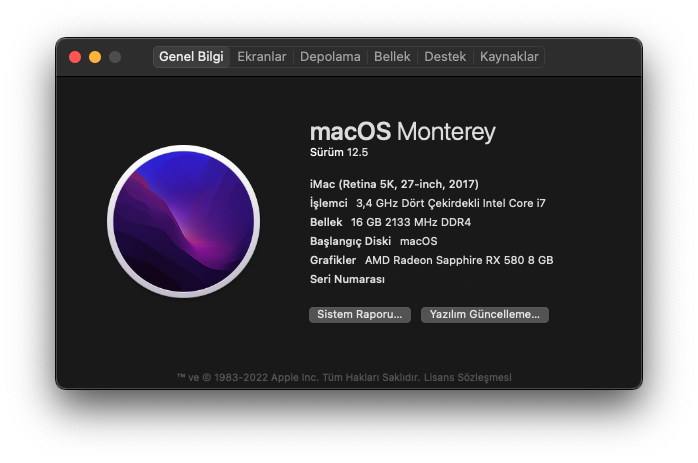Click the AMD Radeon Sapphire RX 580 text
Viewport: 698px width, 463px height.
coord(459,260)
